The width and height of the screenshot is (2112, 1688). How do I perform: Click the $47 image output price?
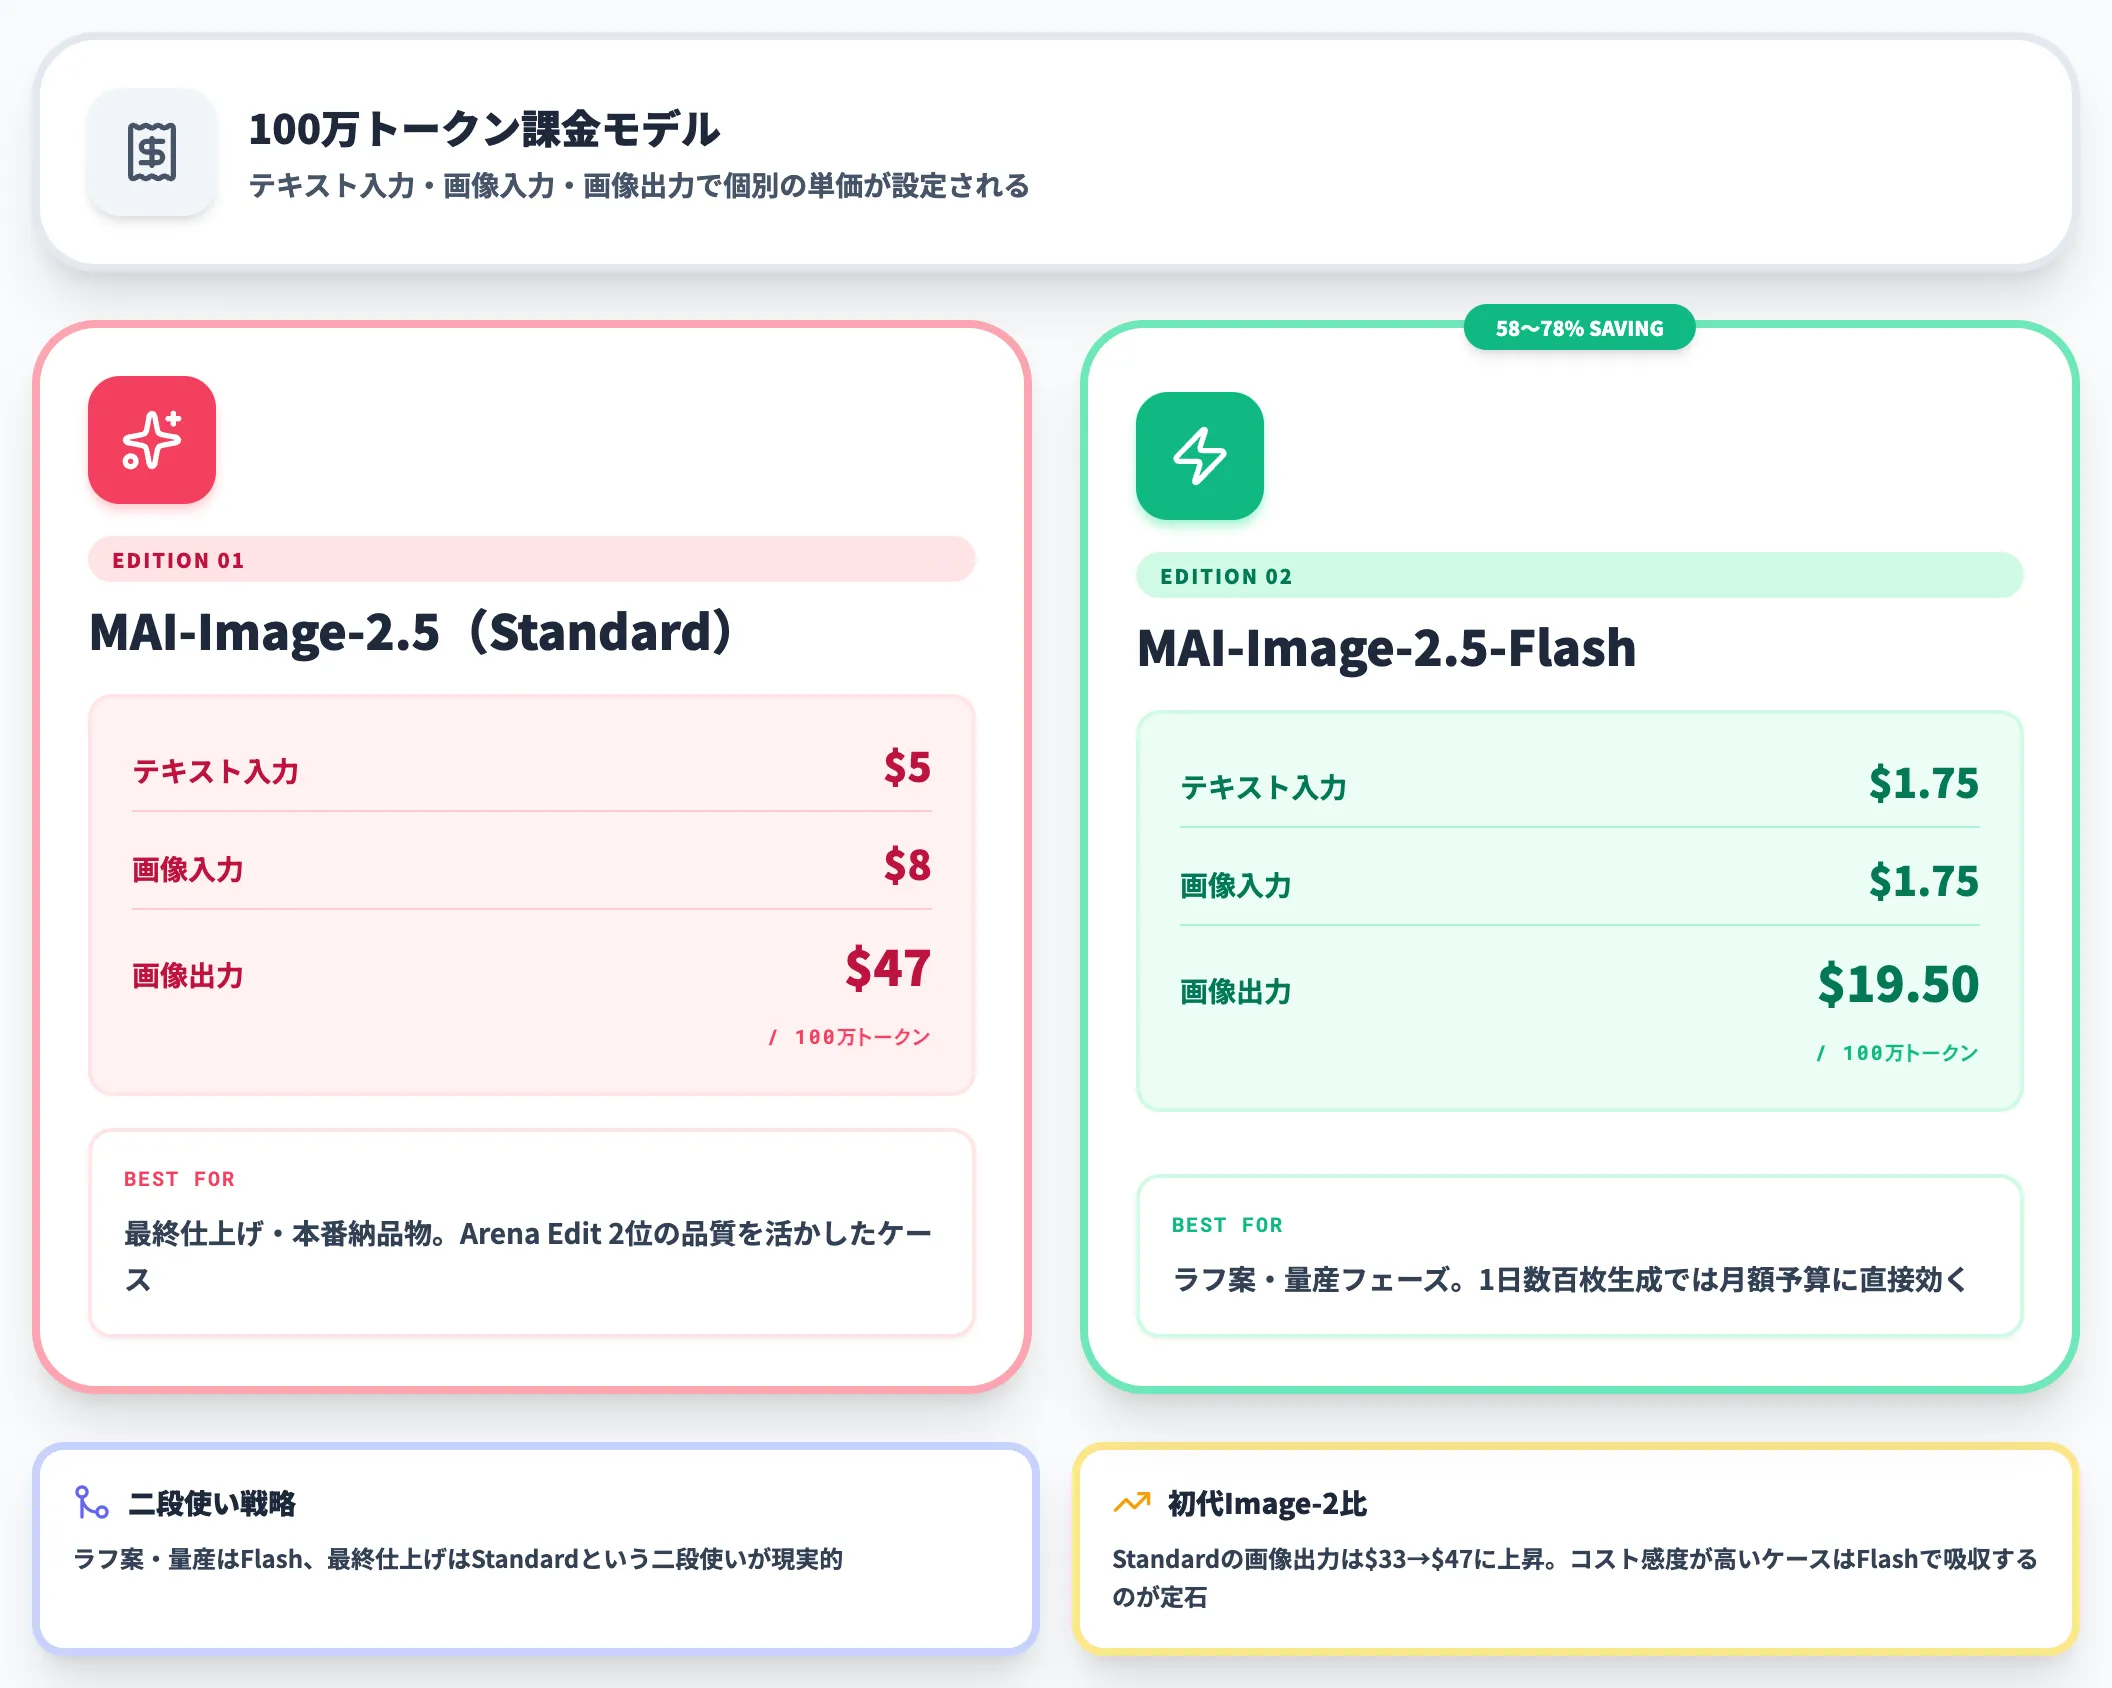tap(888, 968)
